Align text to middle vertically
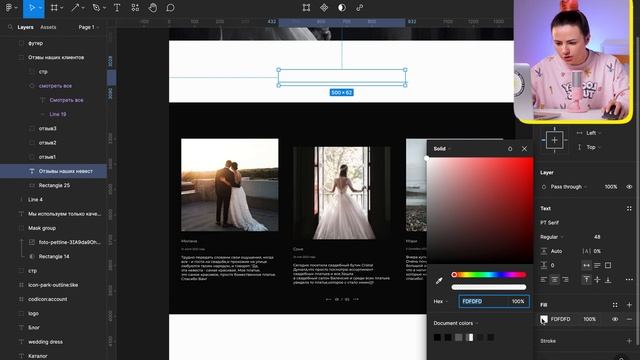Viewport: 640px width, 360px height. [x=597, y=280]
